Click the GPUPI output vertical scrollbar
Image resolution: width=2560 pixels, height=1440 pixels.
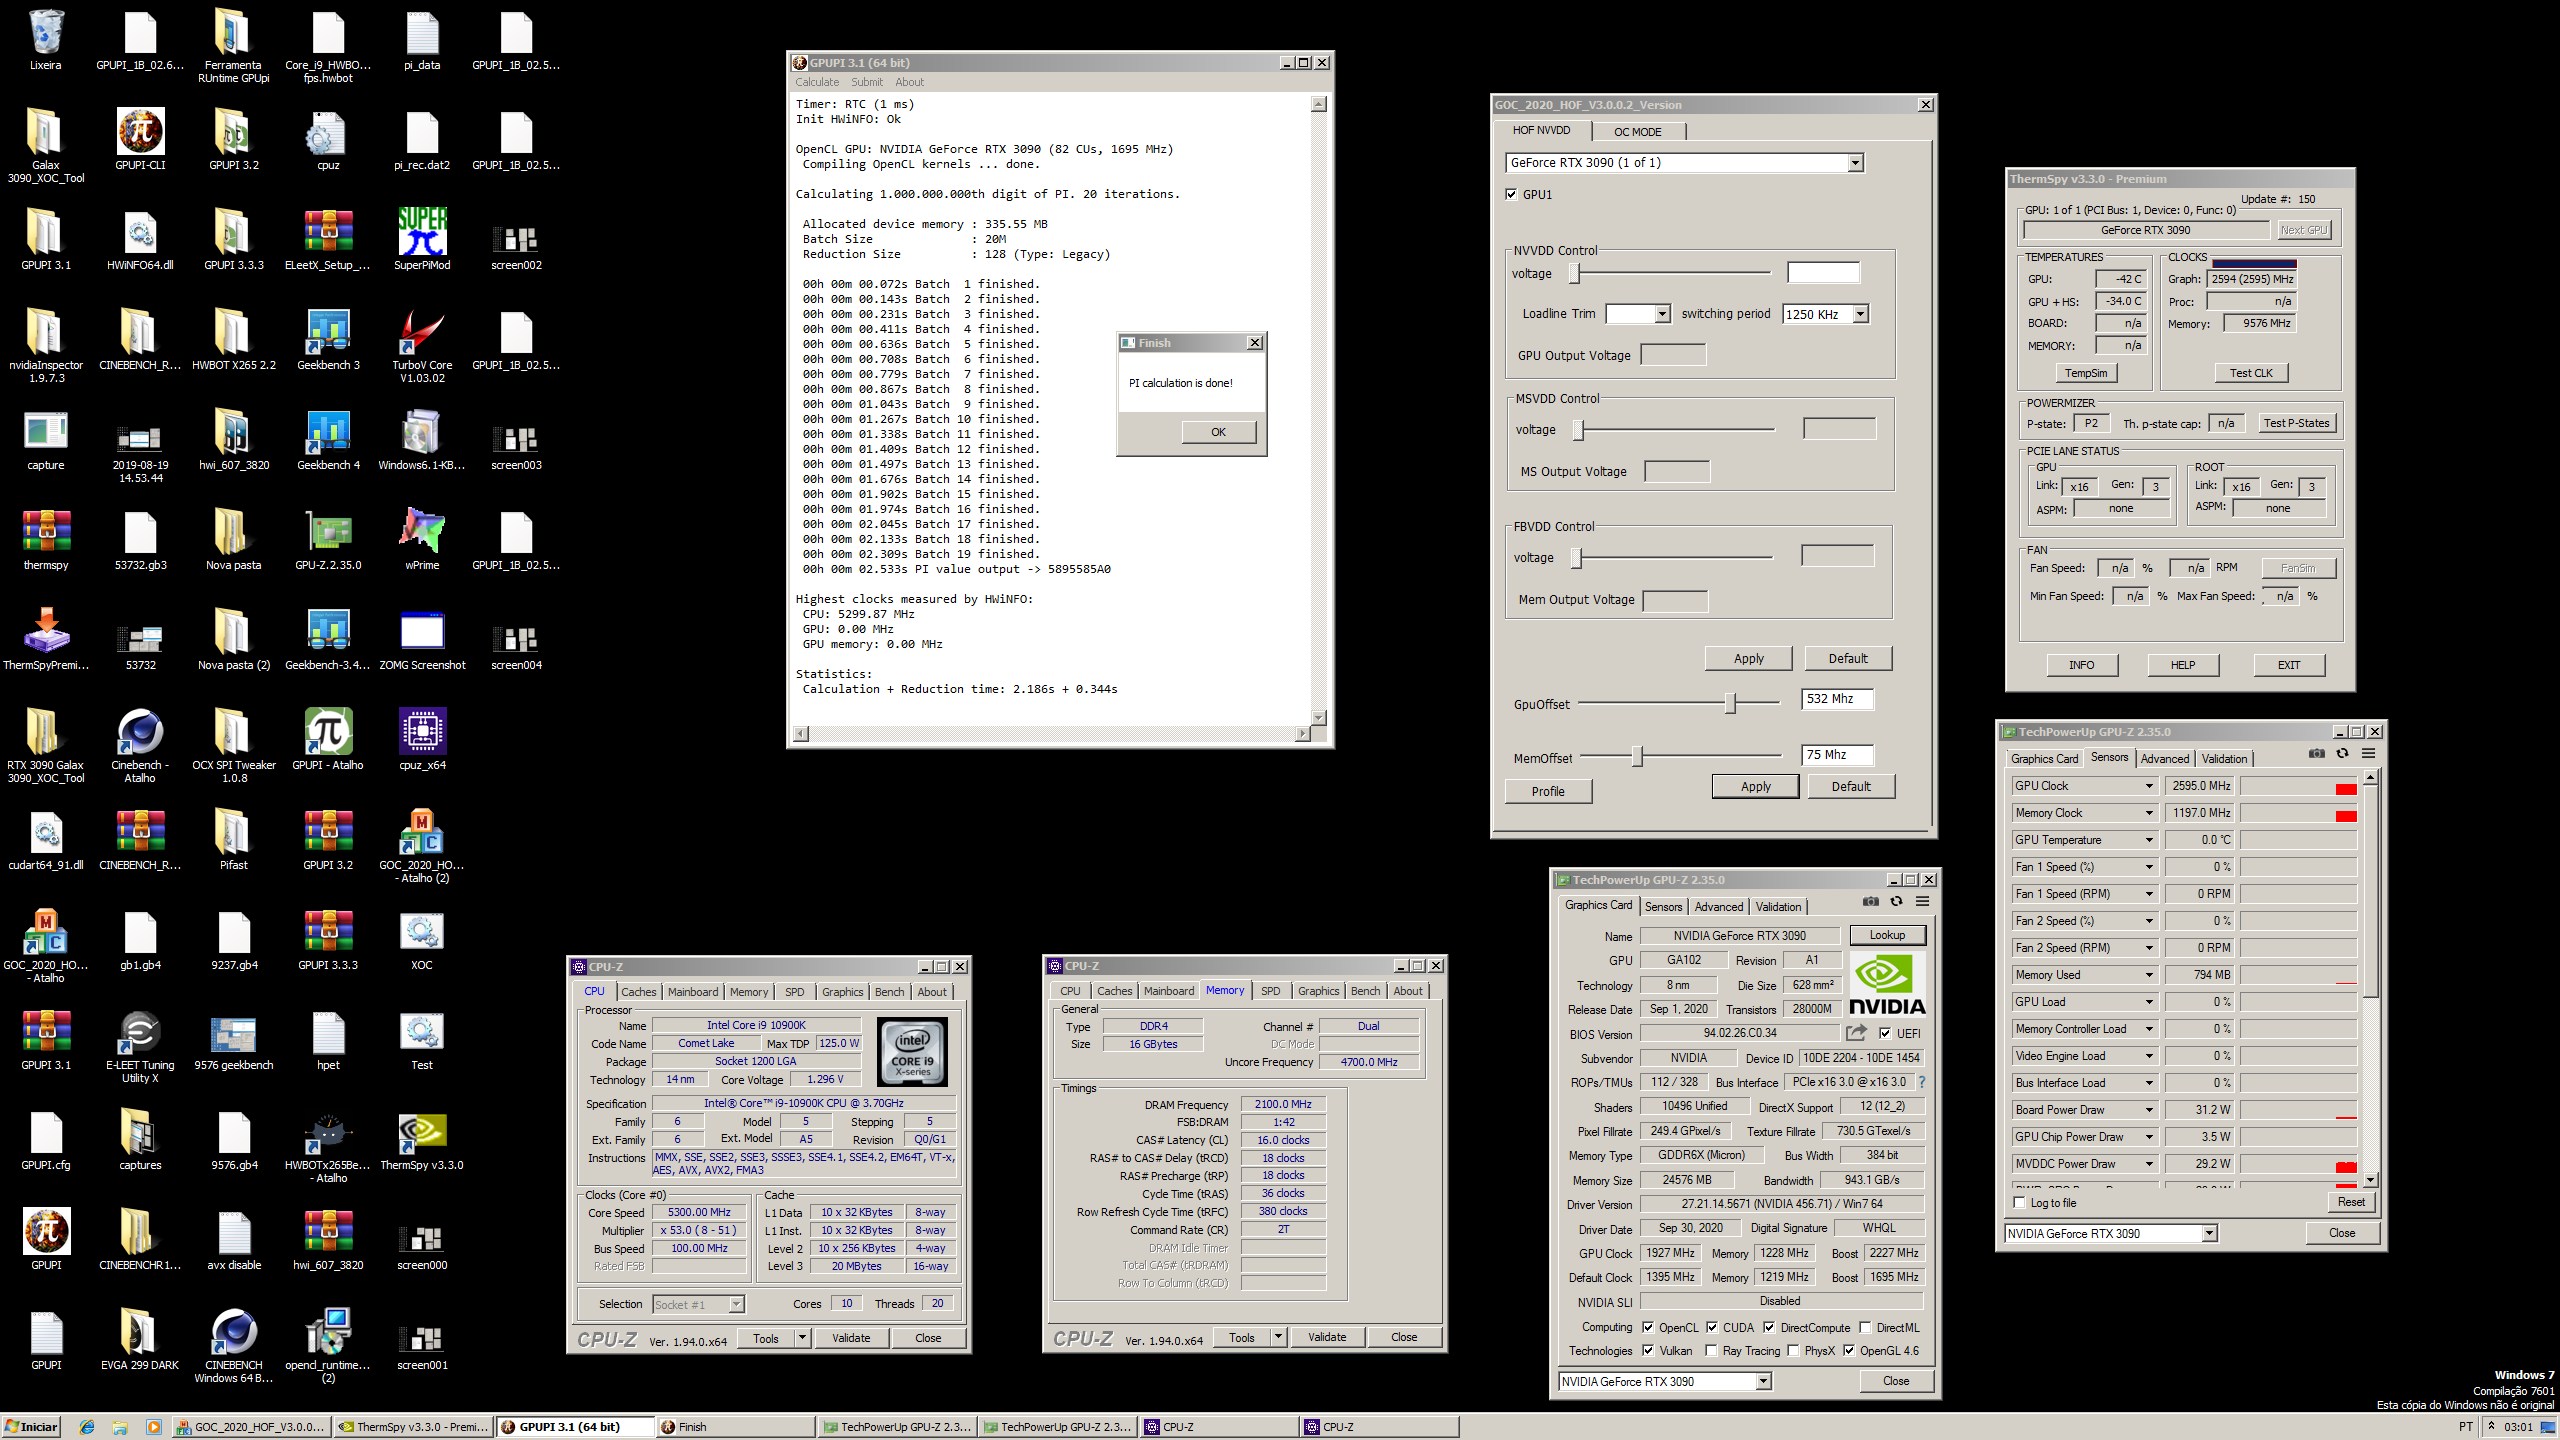1319,411
